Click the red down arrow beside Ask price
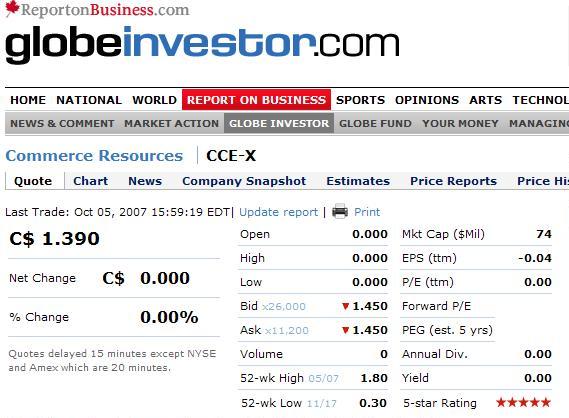The width and height of the screenshot is (569, 418). pyautogui.click(x=345, y=331)
